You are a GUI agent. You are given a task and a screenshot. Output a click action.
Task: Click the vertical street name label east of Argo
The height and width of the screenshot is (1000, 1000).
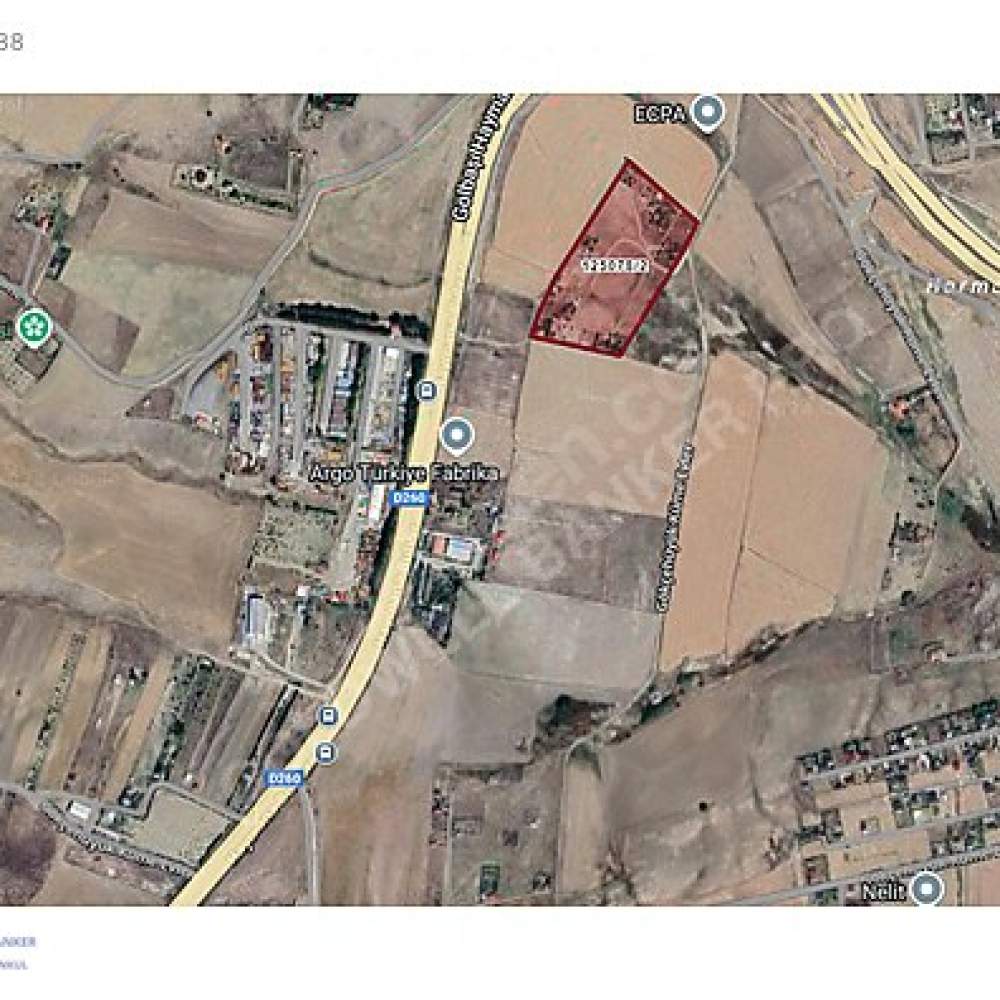675,529
